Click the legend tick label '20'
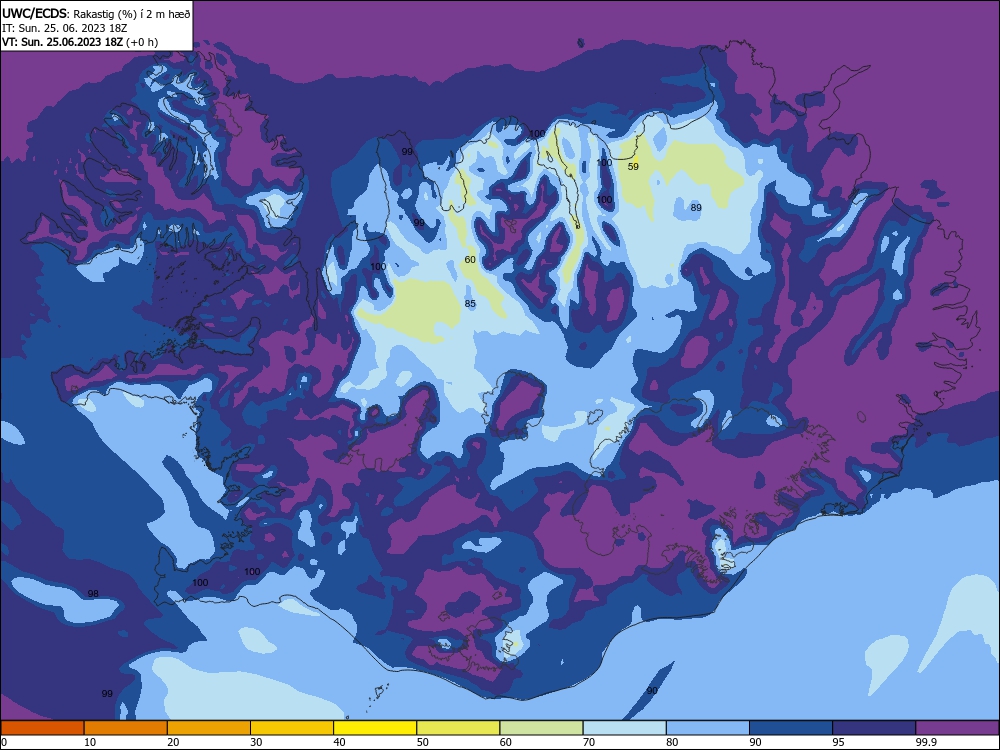Viewport: 1000px width, 750px height. 173,742
